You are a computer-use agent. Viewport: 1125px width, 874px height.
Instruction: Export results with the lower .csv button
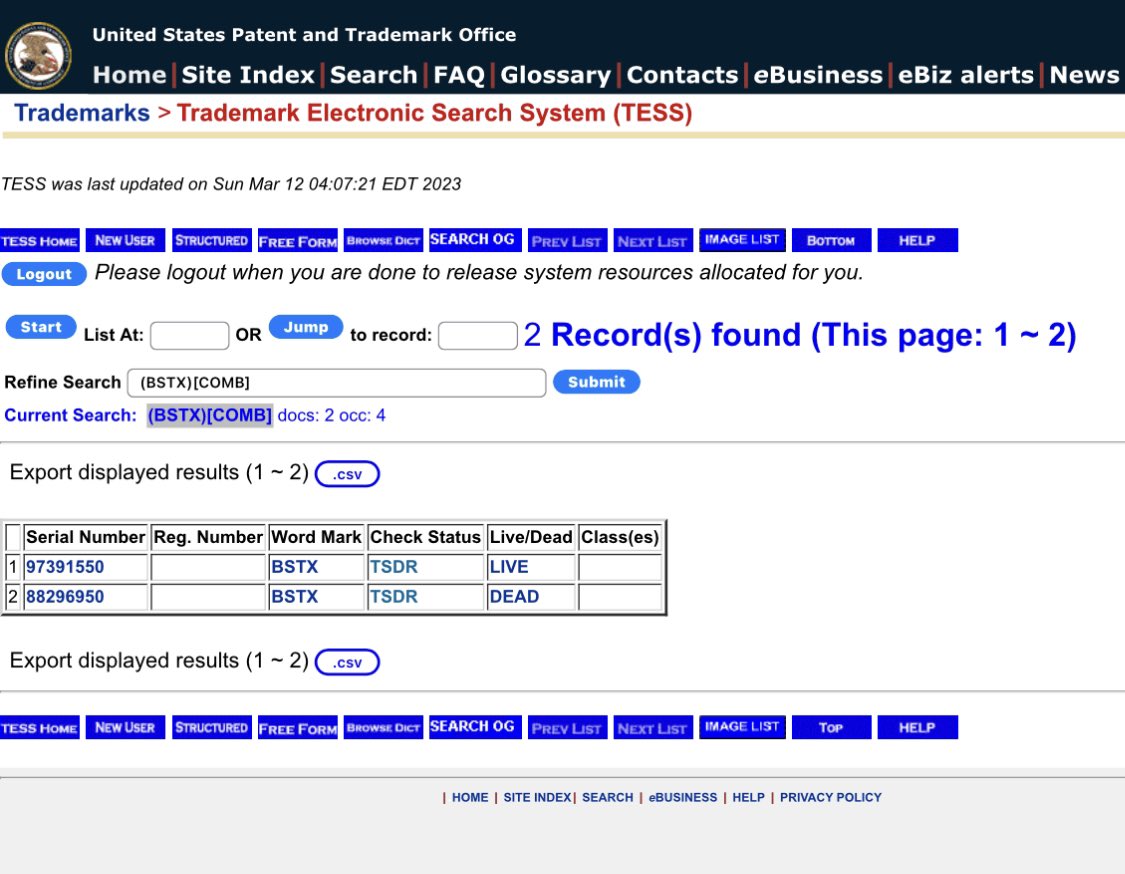click(347, 662)
